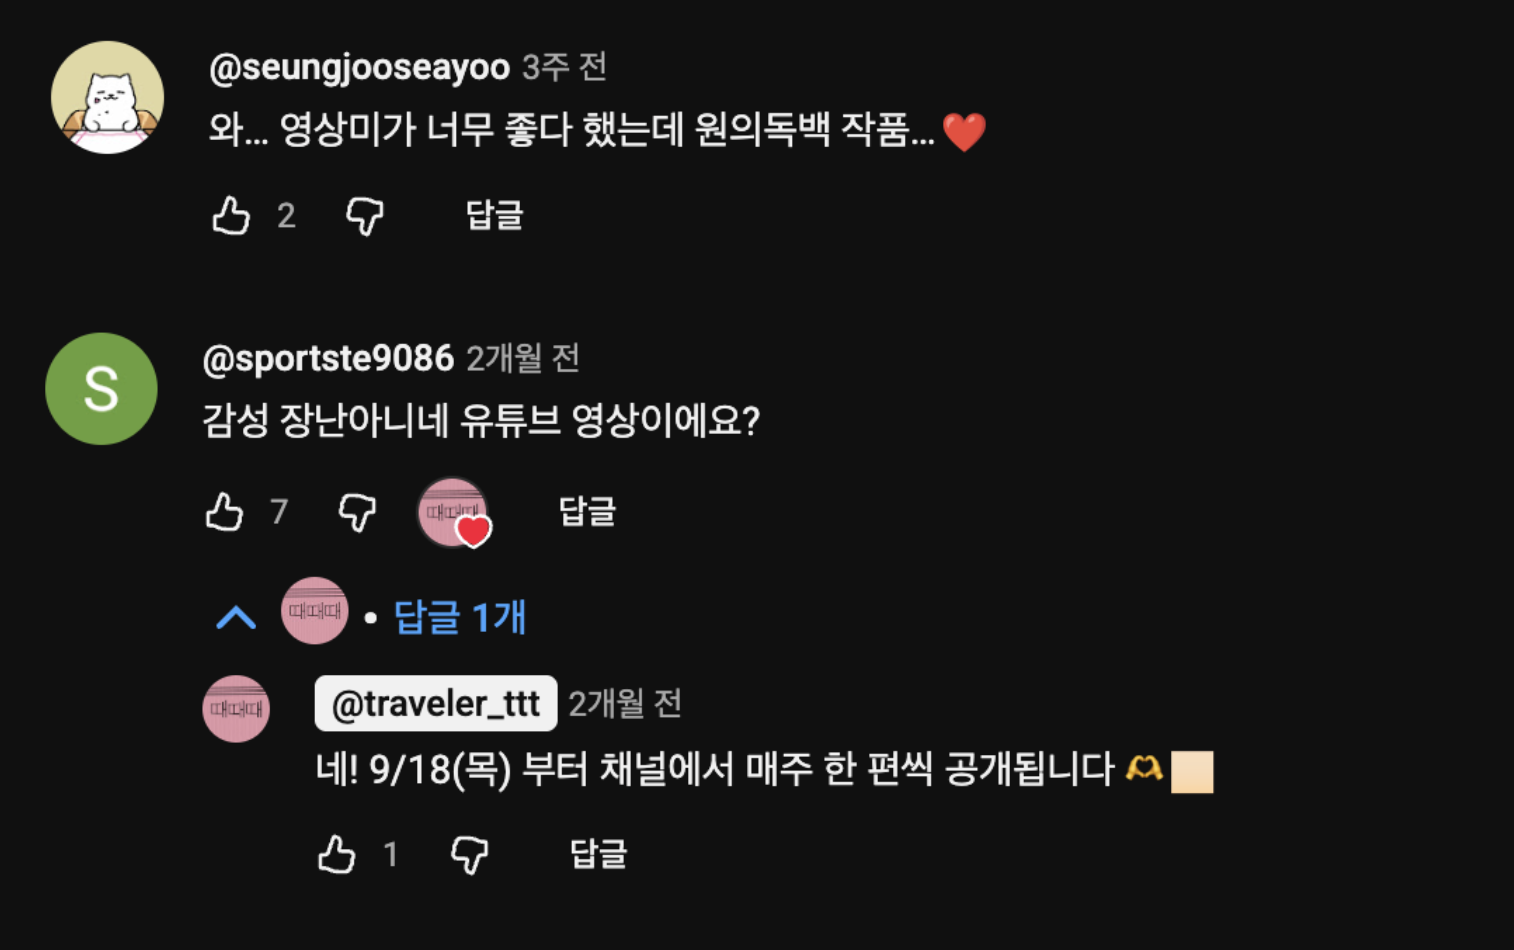1514x950 pixels.
Task: Collapse replies with the blue chevron
Action: coord(236,618)
